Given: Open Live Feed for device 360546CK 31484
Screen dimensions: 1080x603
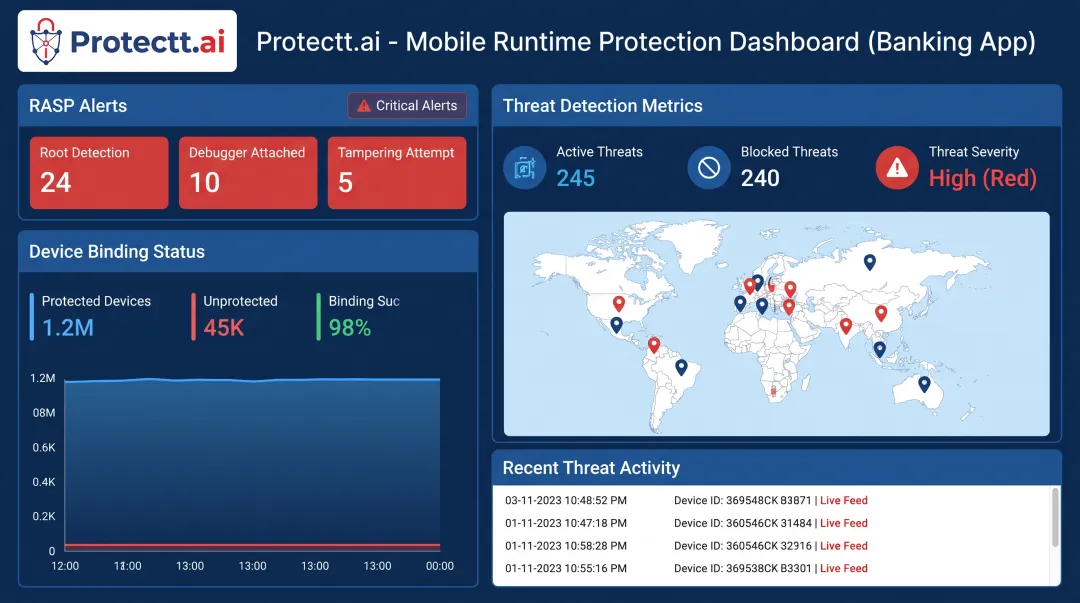Looking at the screenshot, I should tap(844, 523).
